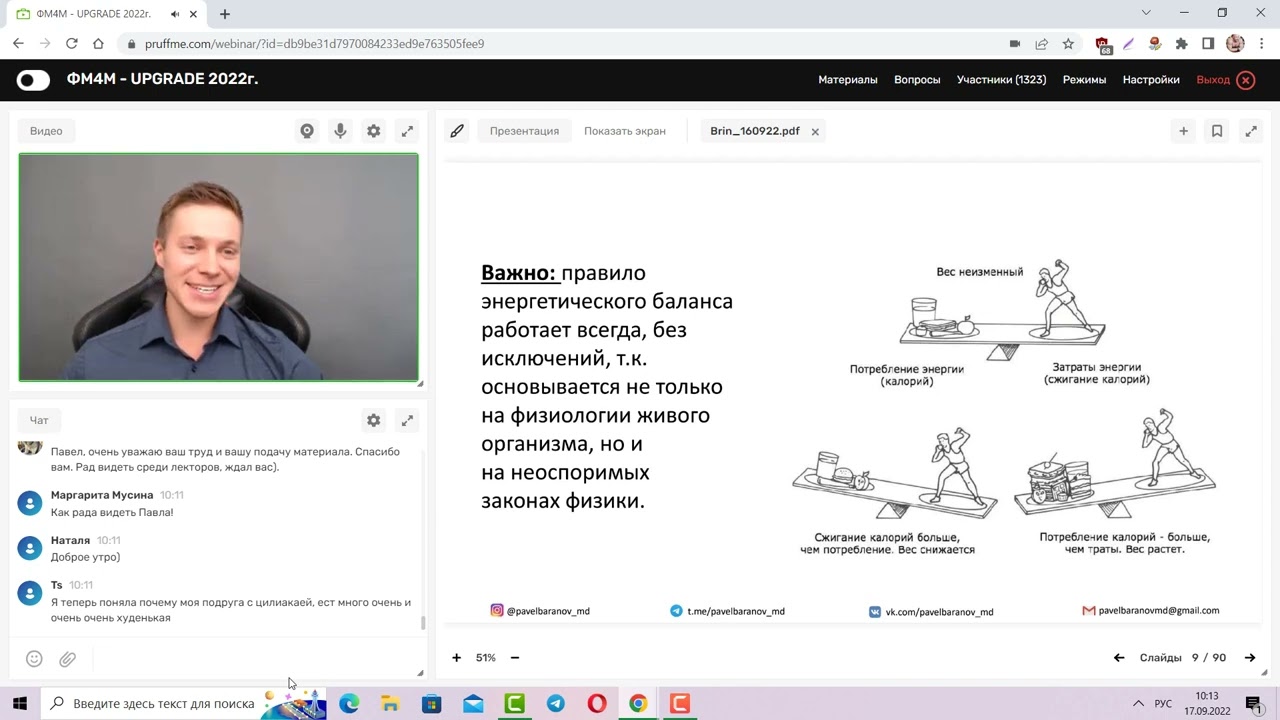Open chat settings gear
This screenshot has height=720, width=1280.
coord(373,420)
